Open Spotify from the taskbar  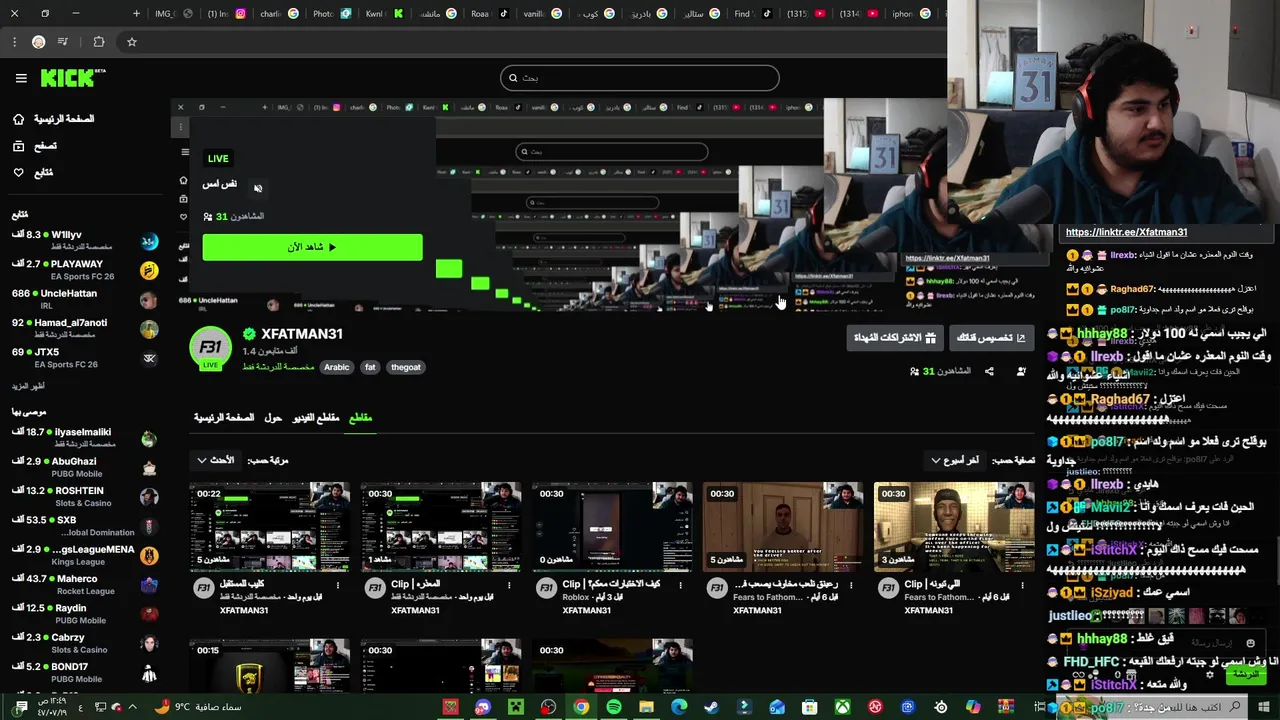pyautogui.click(x=614, y=707)
